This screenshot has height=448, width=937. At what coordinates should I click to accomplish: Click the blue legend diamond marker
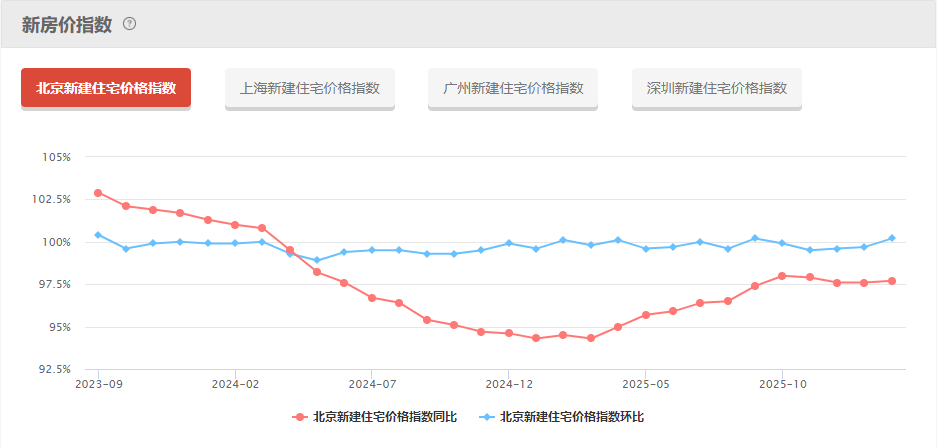(x=488, y=417)
